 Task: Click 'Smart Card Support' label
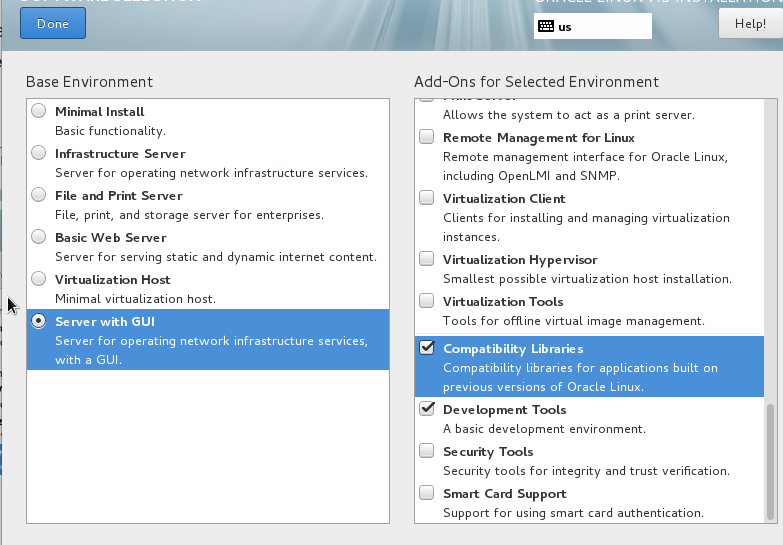(x=505, y=494)
